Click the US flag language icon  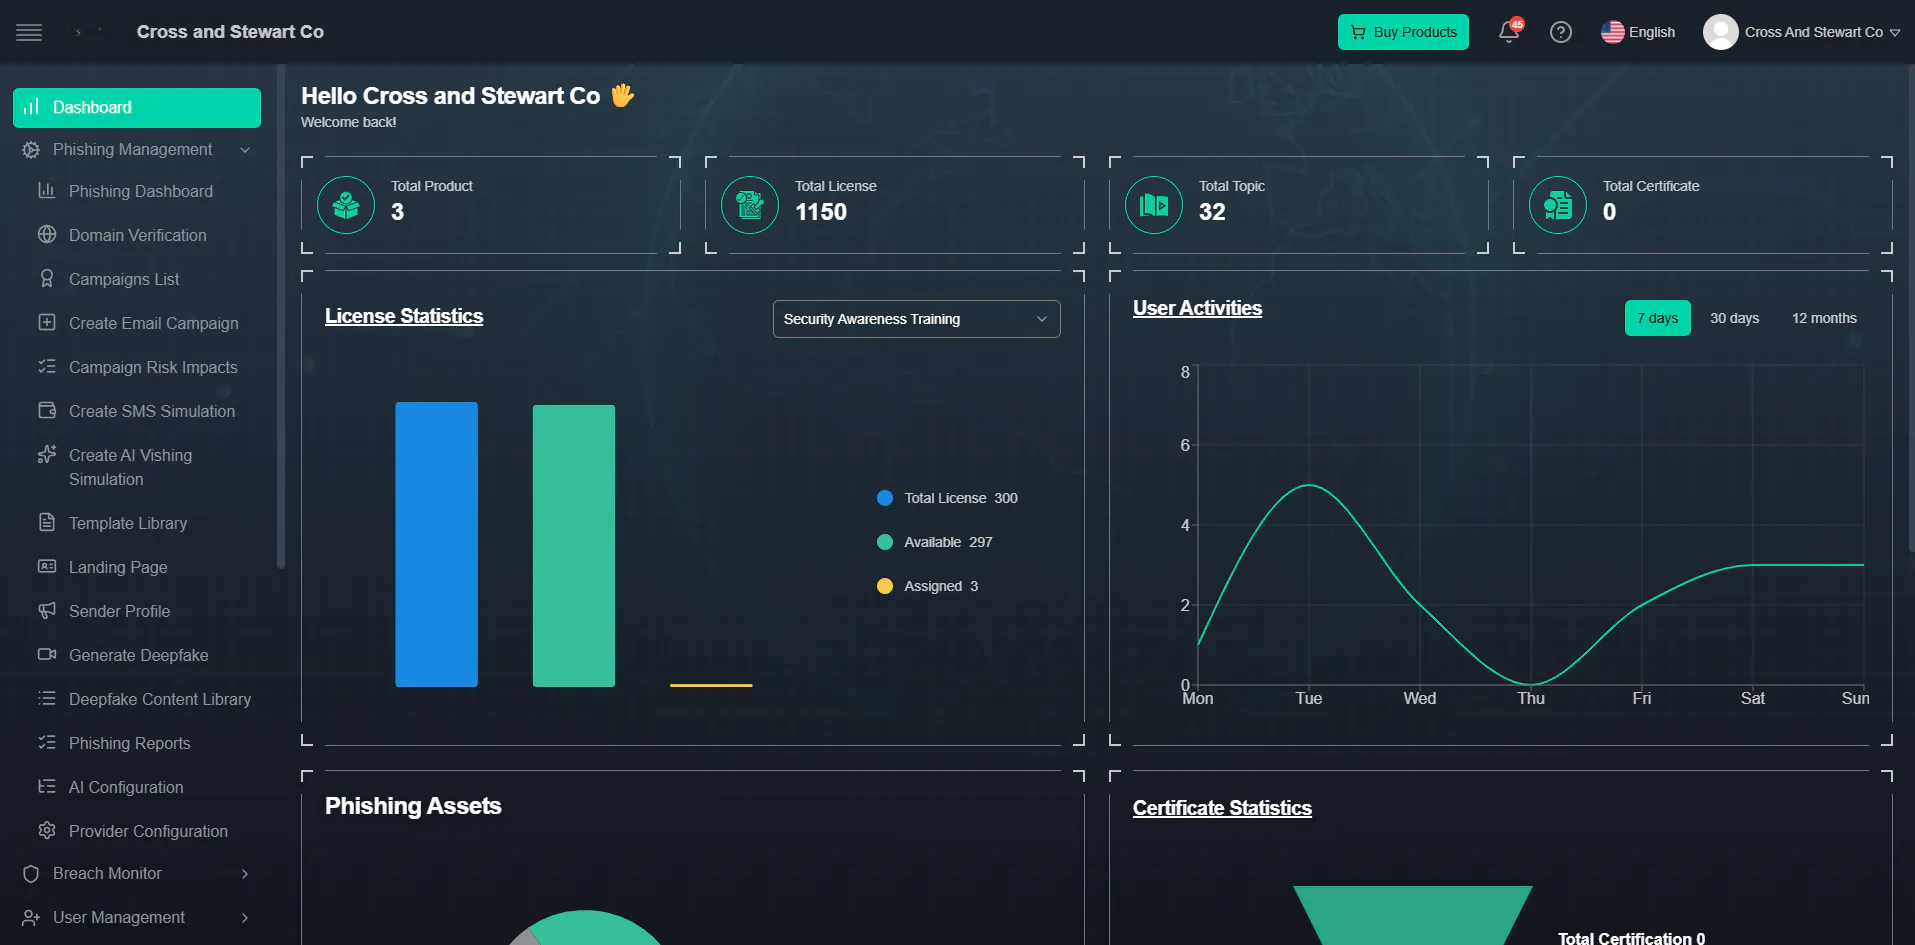click(1612, 32)
